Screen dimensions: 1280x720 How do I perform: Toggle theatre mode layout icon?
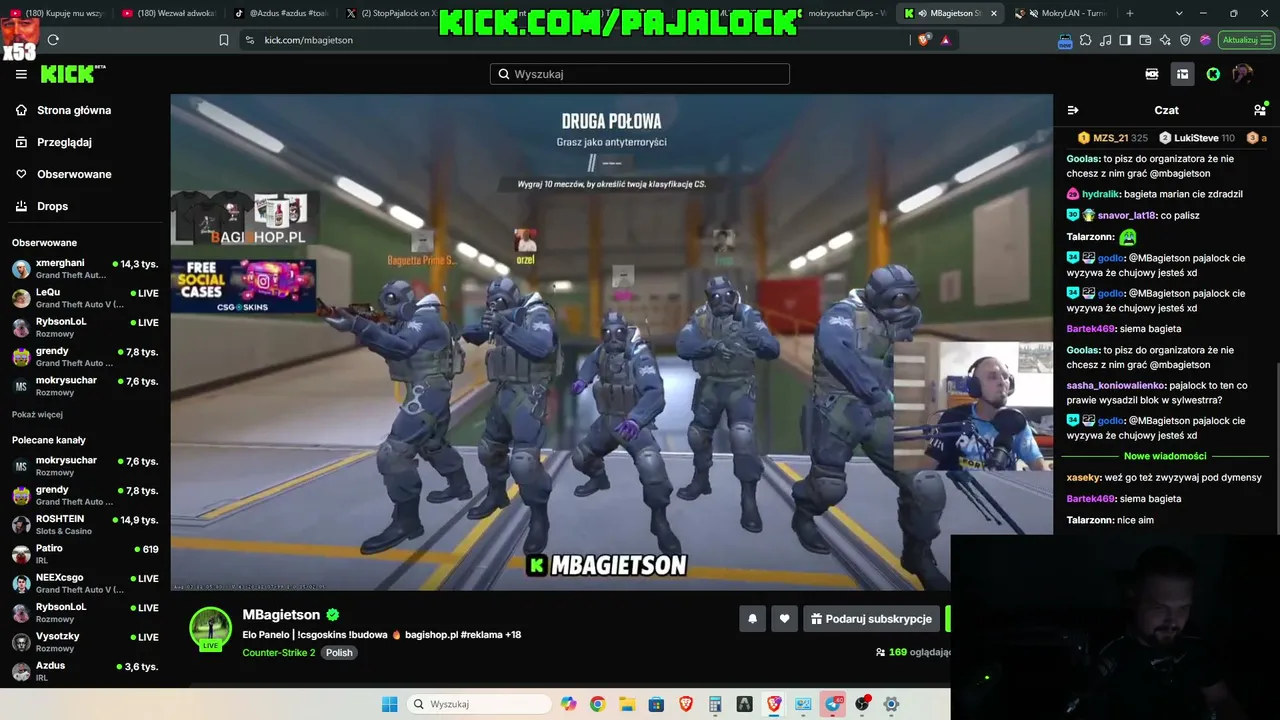1182,74
